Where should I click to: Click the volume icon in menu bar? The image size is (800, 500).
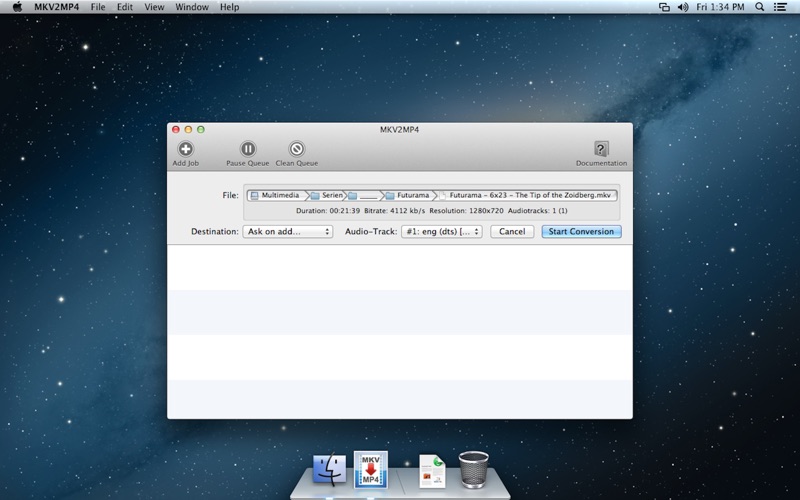click(x=683, y=7)
